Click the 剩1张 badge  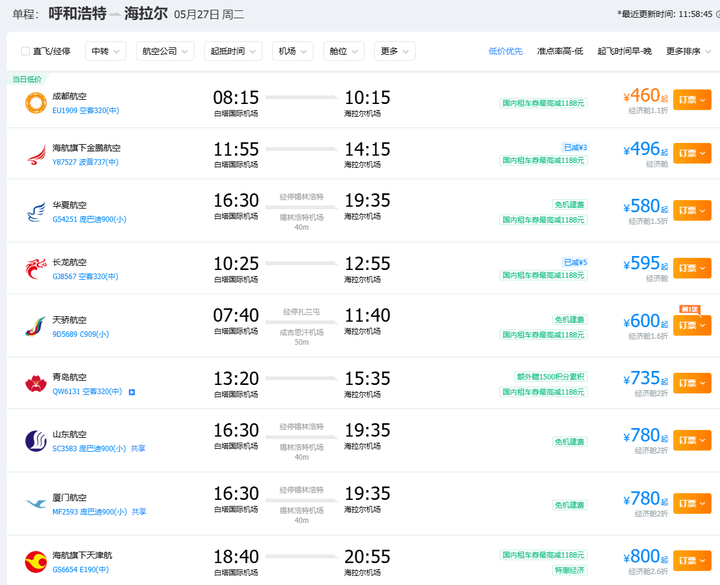pyautogui.click(x=689, y=309)
